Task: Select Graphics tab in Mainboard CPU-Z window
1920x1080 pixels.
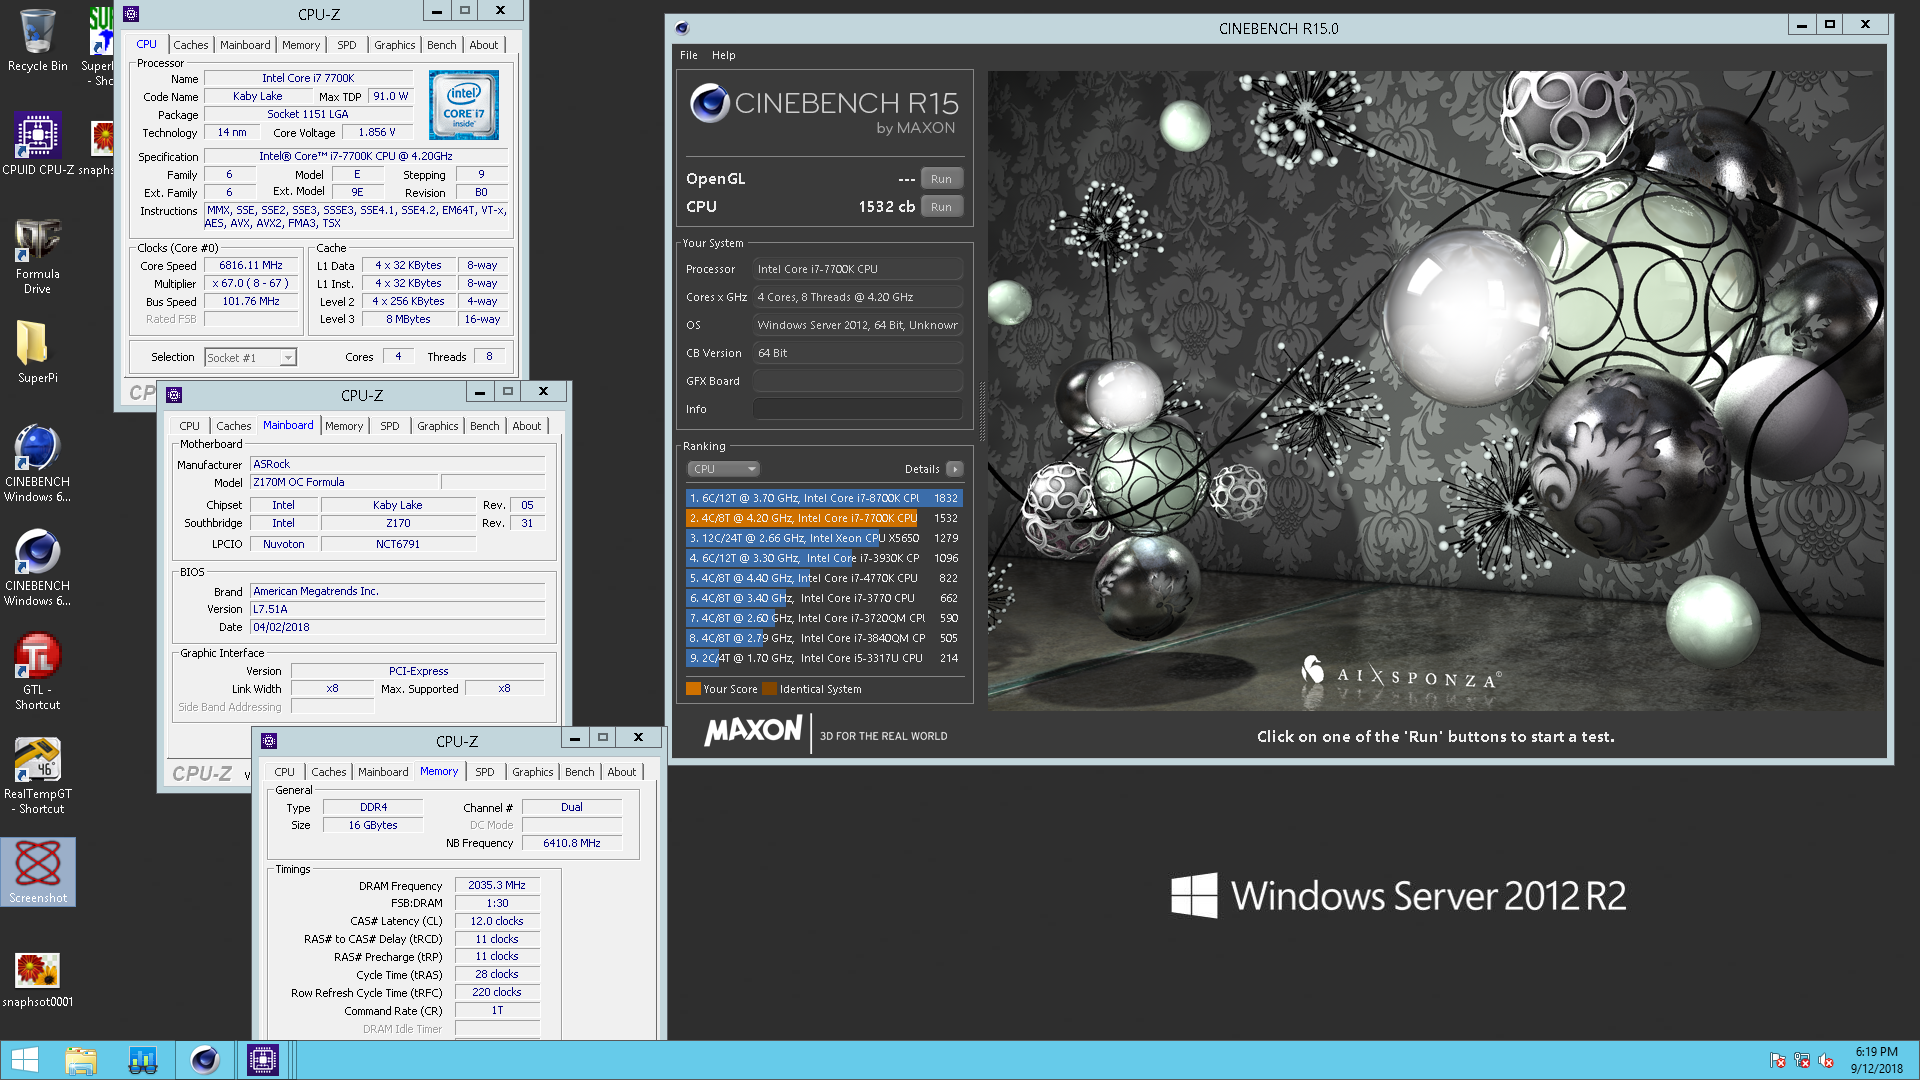Action: click(x=437, y=426)
